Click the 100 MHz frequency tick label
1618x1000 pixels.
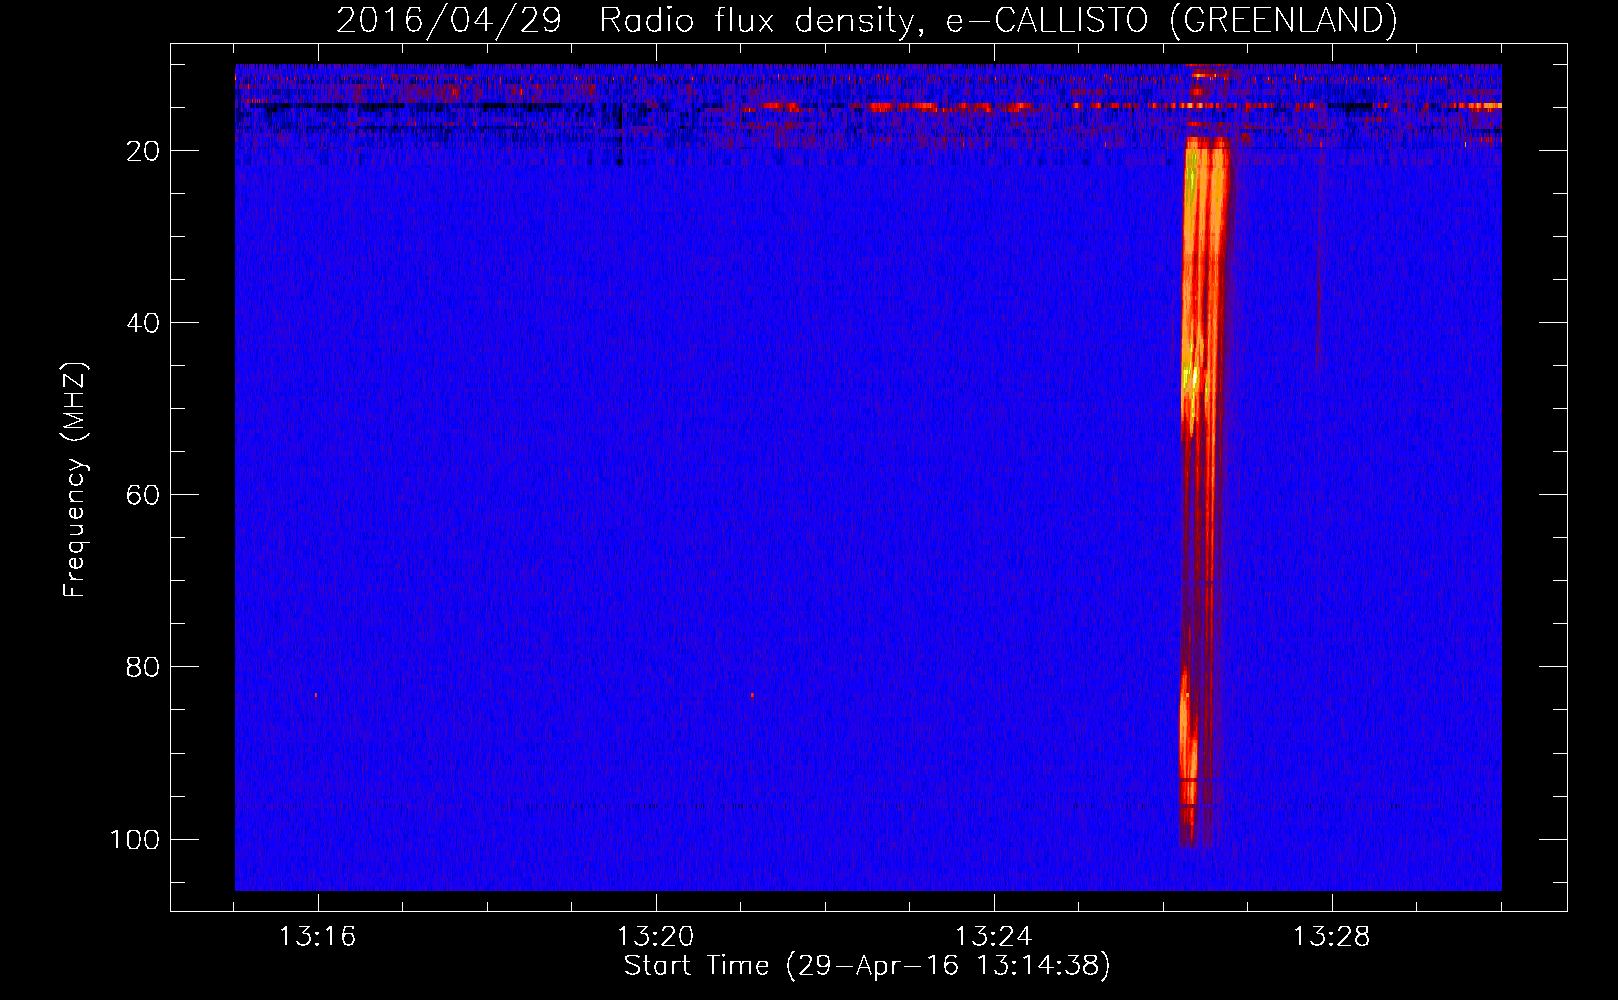tap(135, 839)
